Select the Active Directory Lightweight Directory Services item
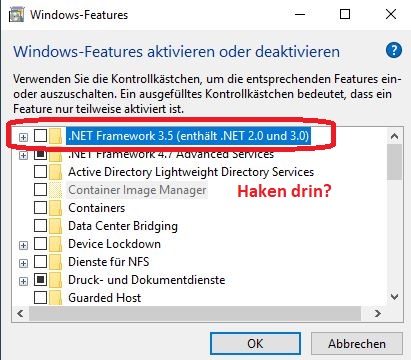The width and height of the screenshot is (411, 360). coord(191,172)
